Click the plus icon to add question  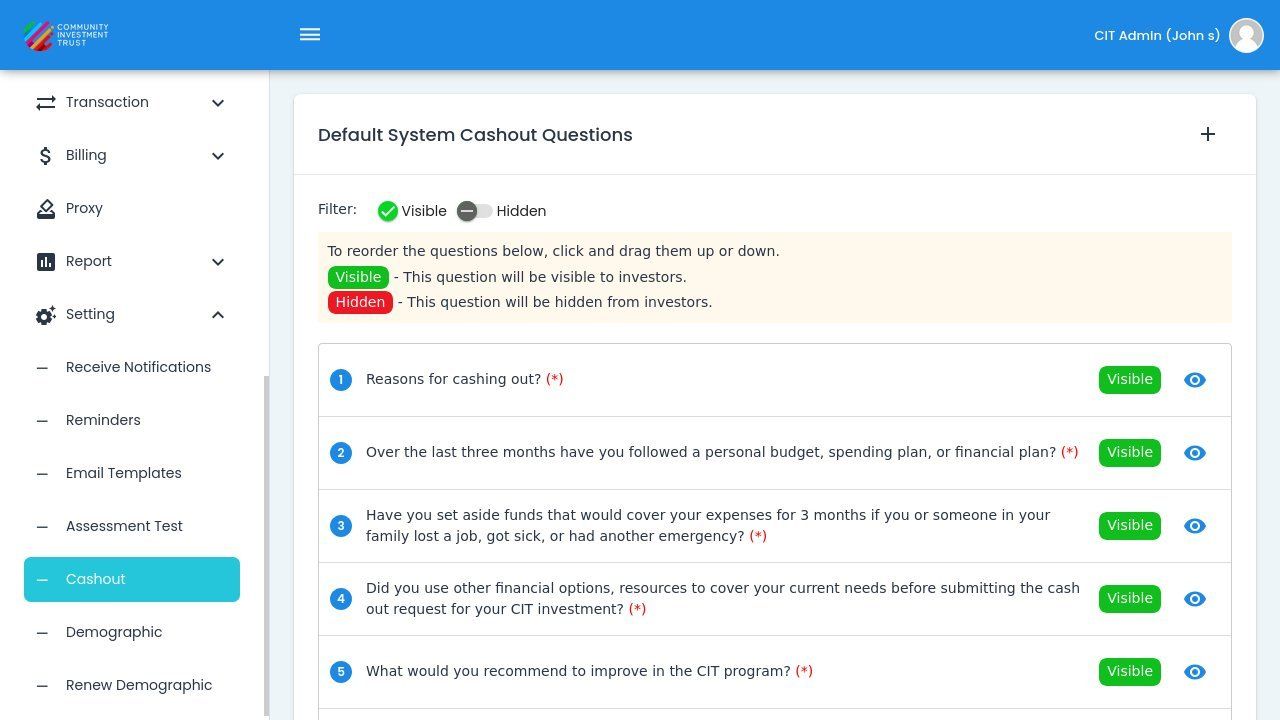pos(1208,134)
